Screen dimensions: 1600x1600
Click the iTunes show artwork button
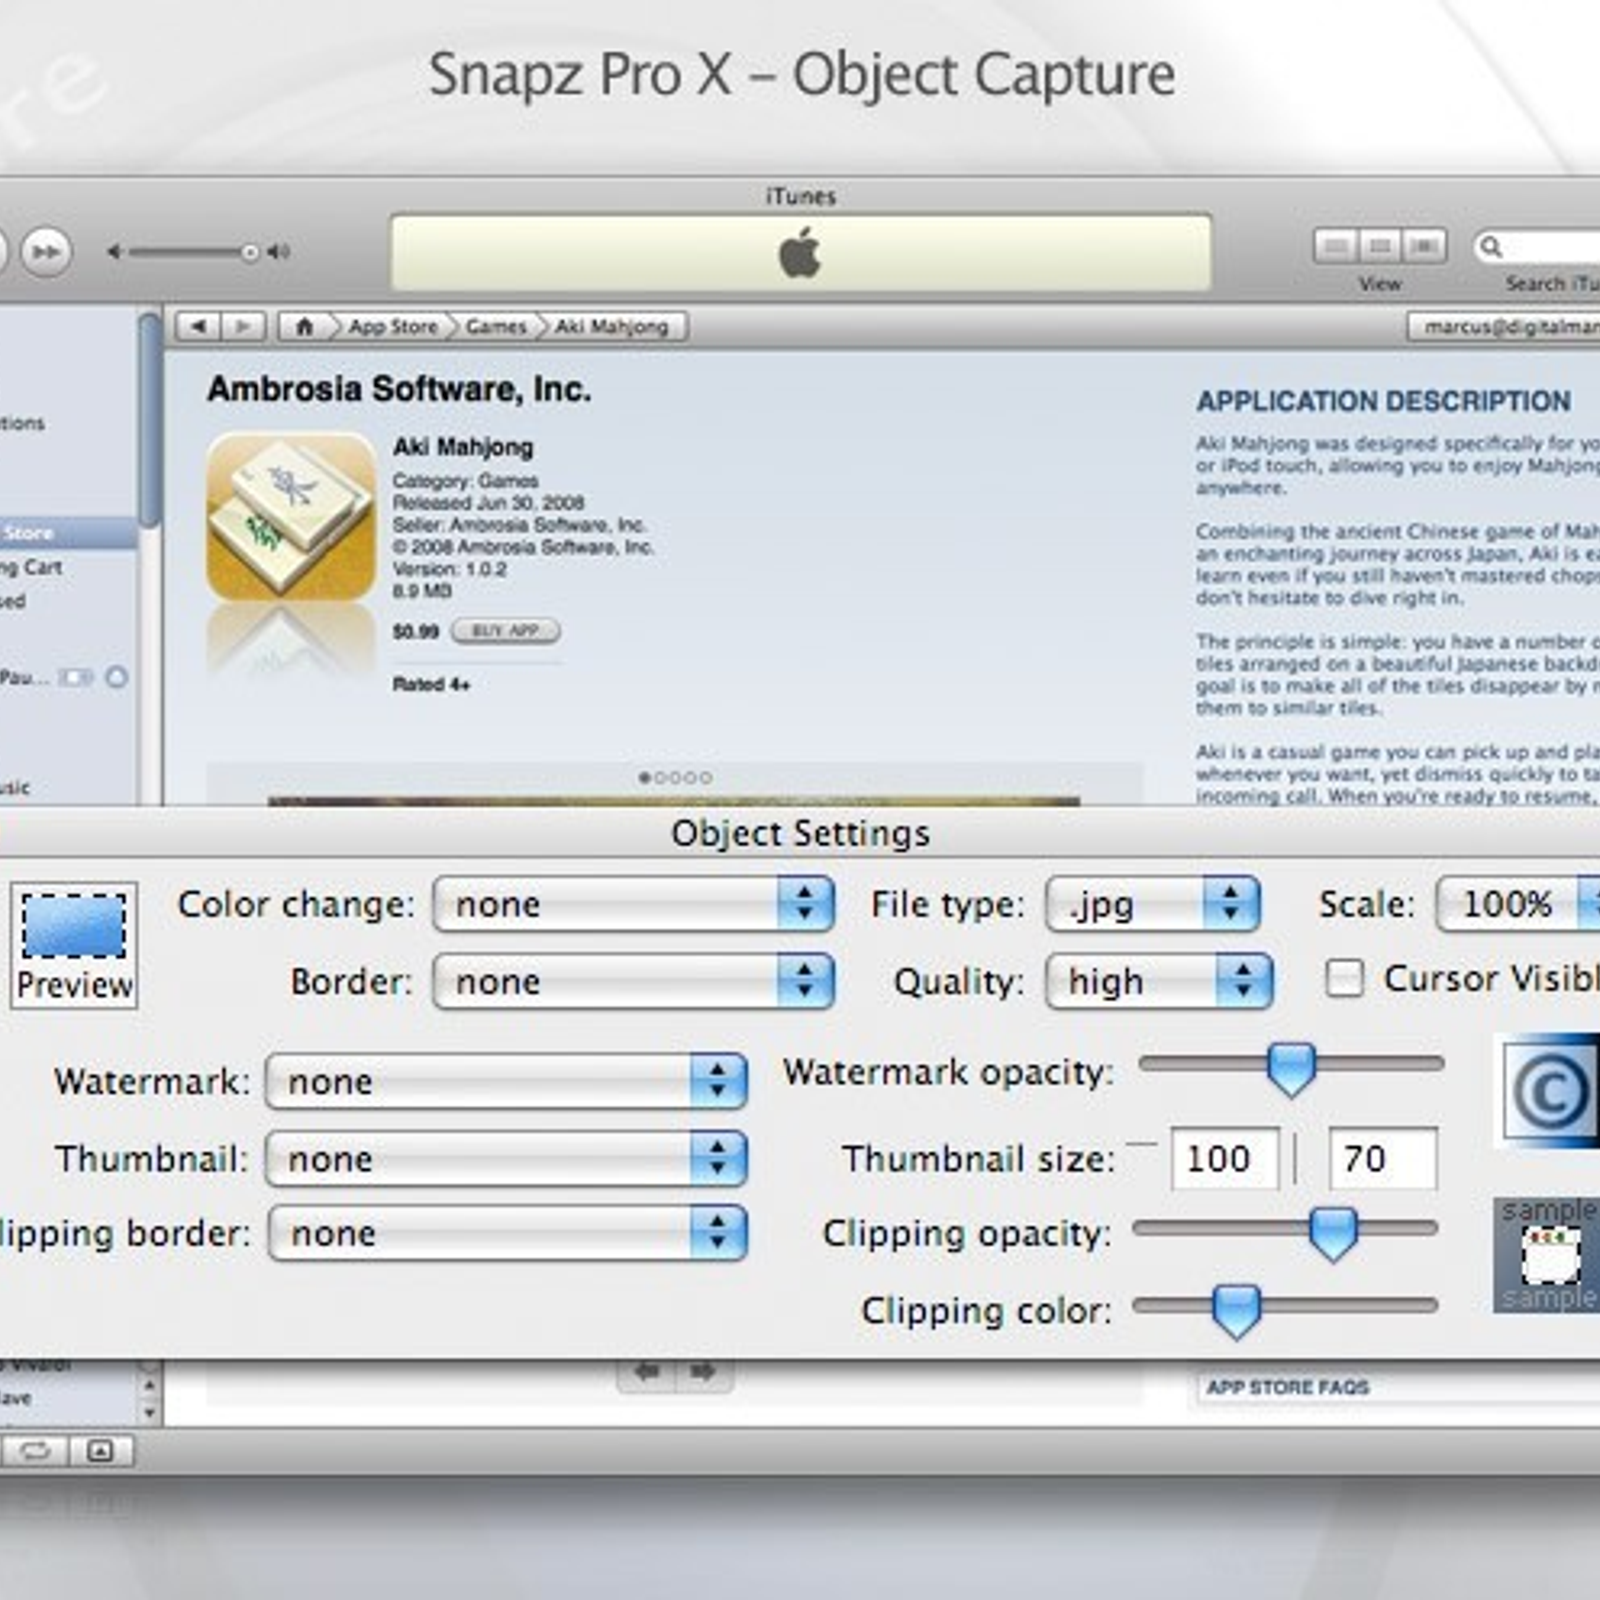pyautogui.click(x=100, y=1450)
